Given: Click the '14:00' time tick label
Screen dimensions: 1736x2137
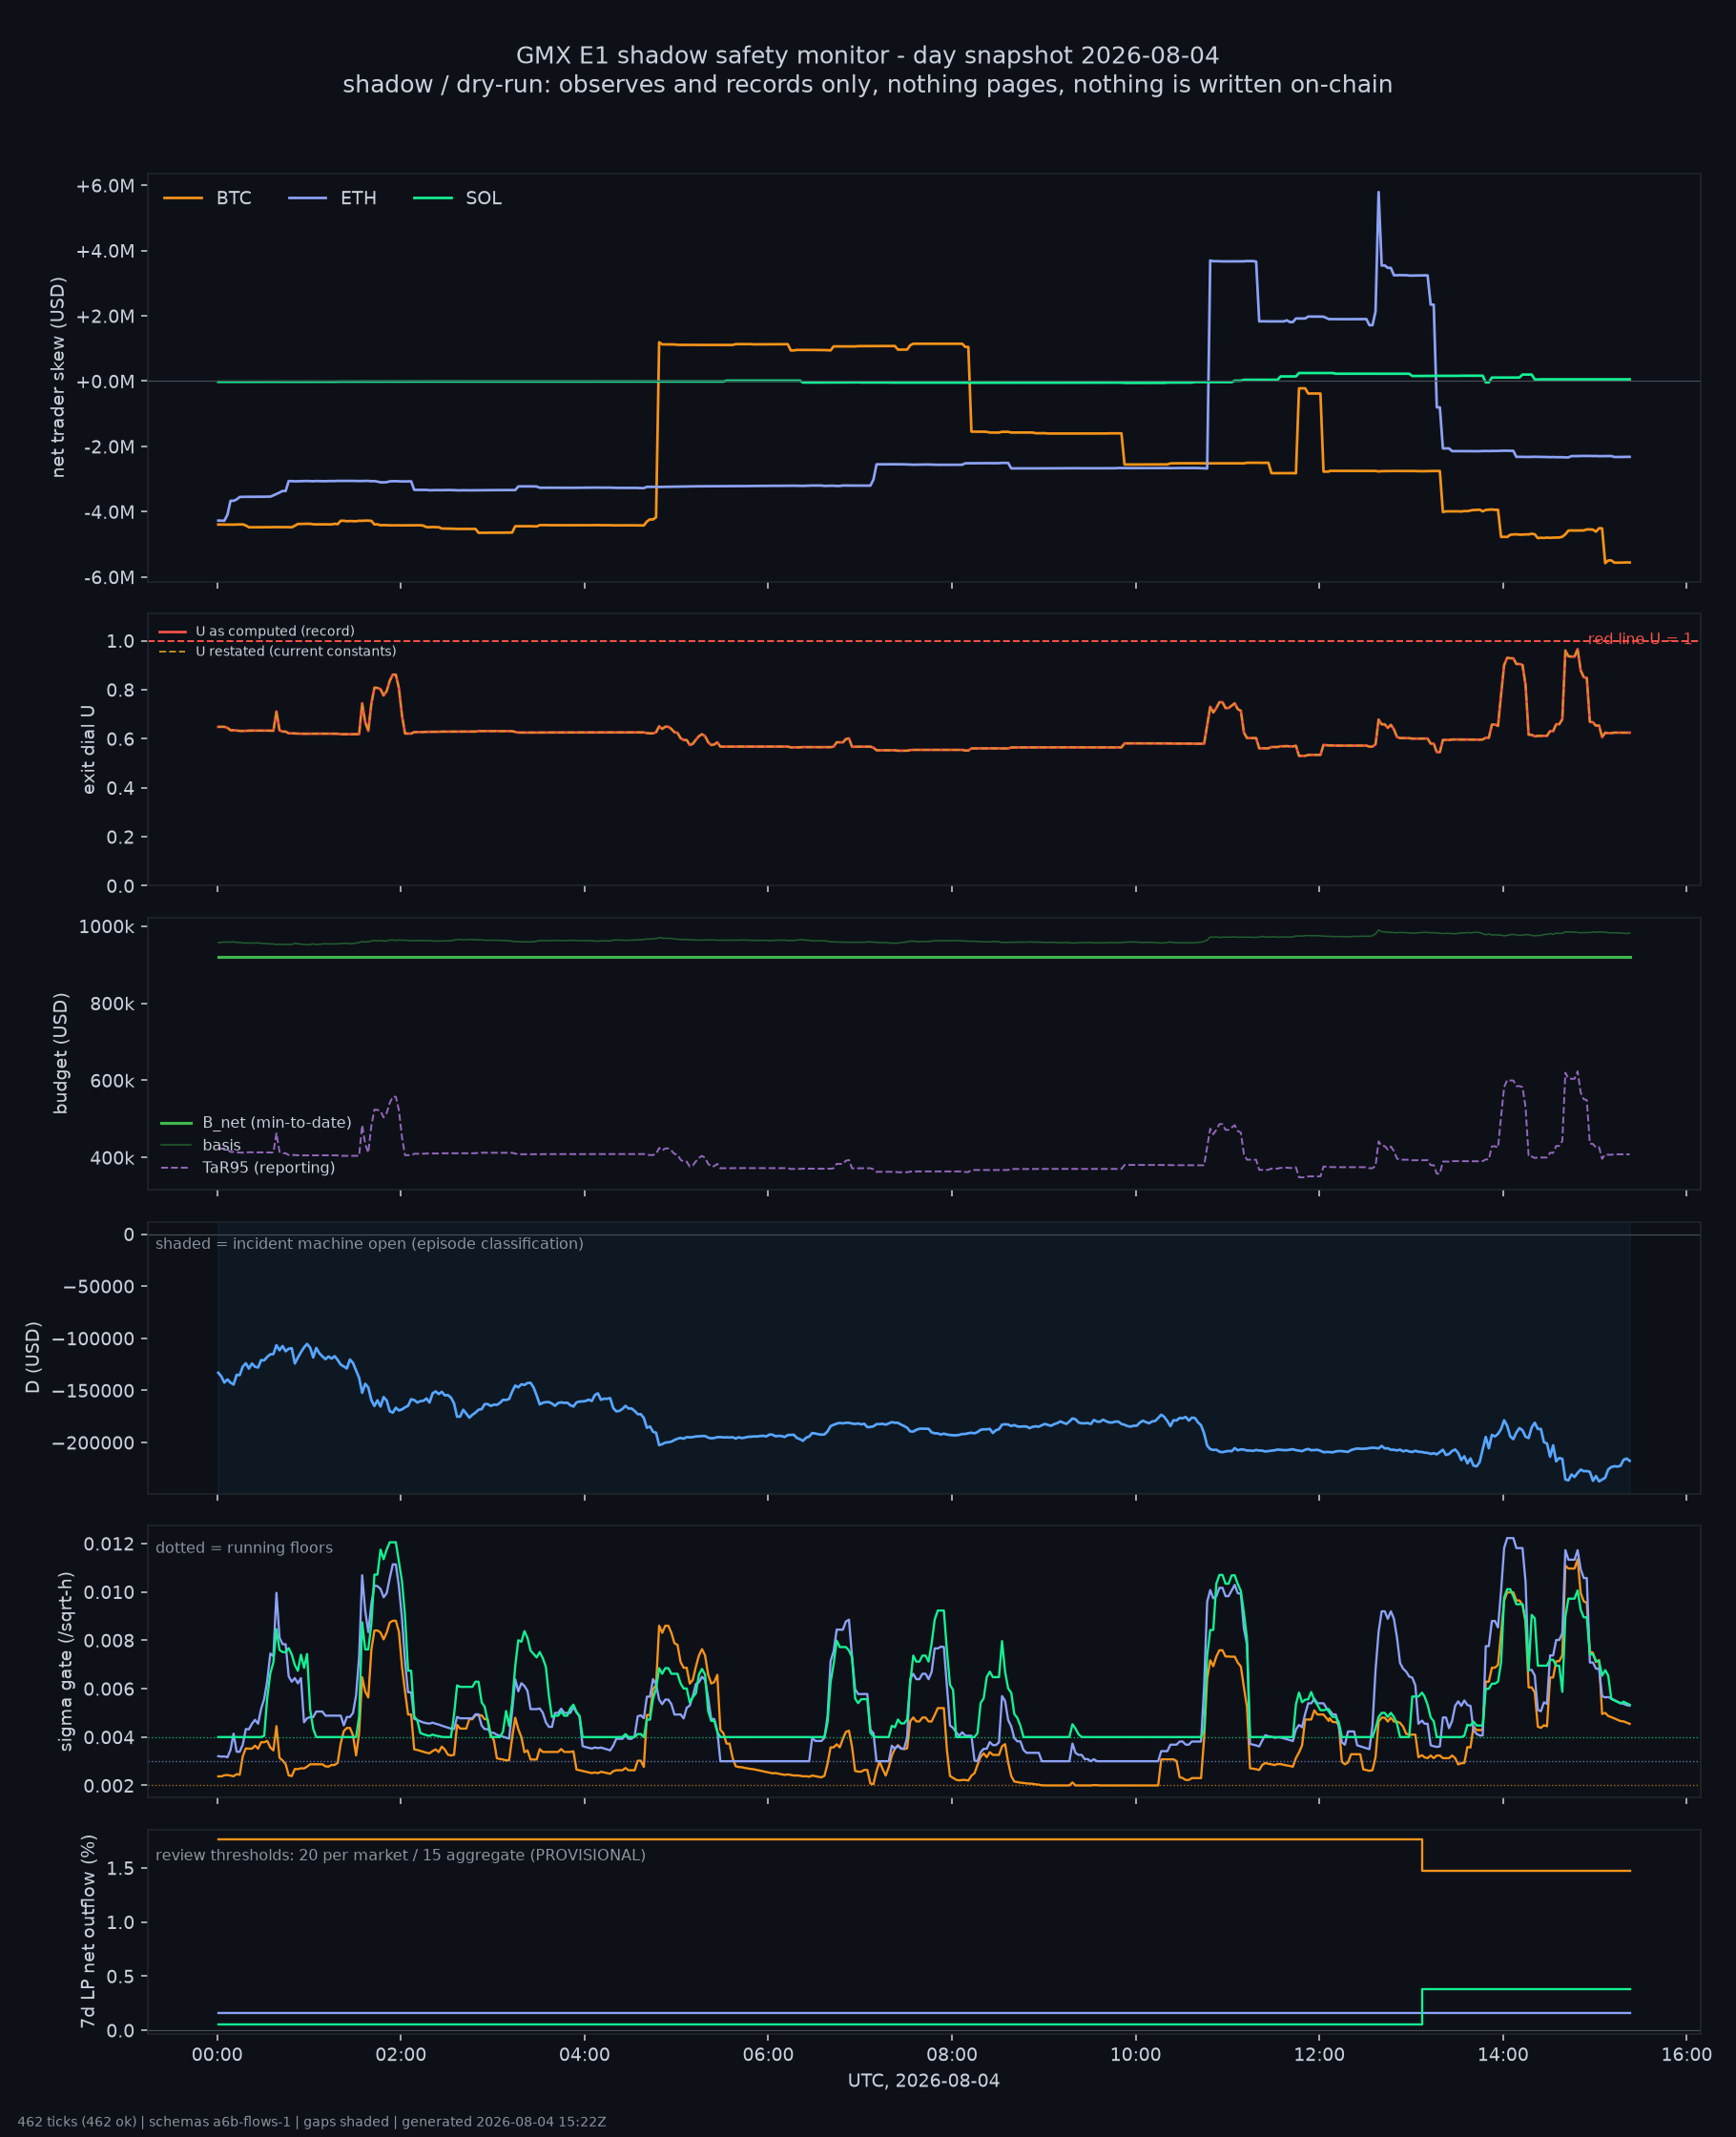Looking at the screenshot, I should [x=1503, y=2054].
